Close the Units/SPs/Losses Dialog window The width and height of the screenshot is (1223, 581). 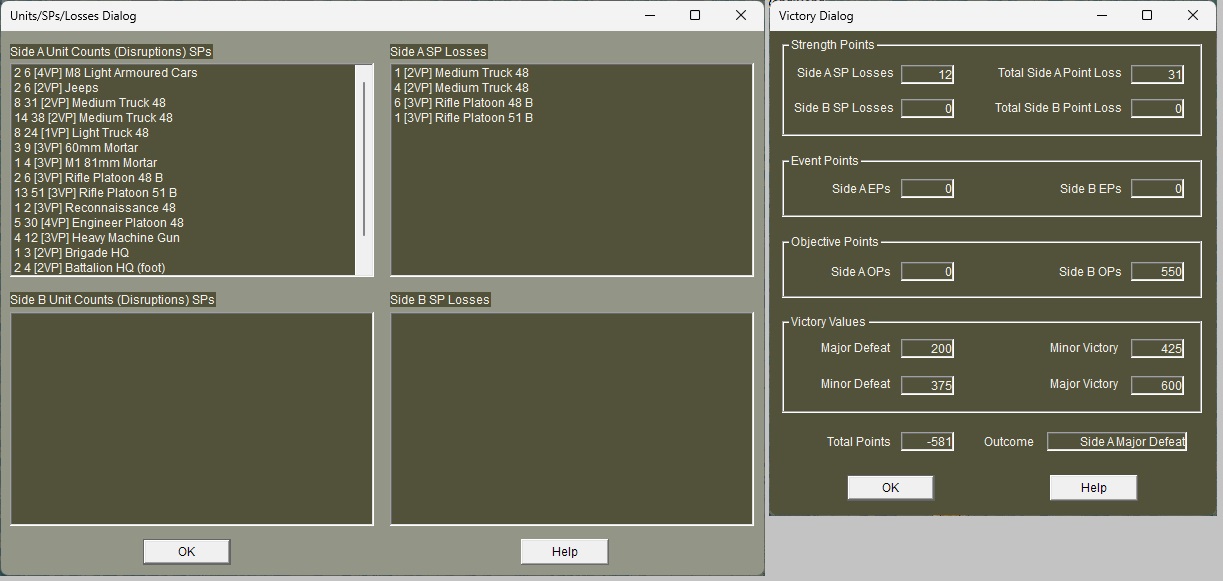(x=741, y=15)
